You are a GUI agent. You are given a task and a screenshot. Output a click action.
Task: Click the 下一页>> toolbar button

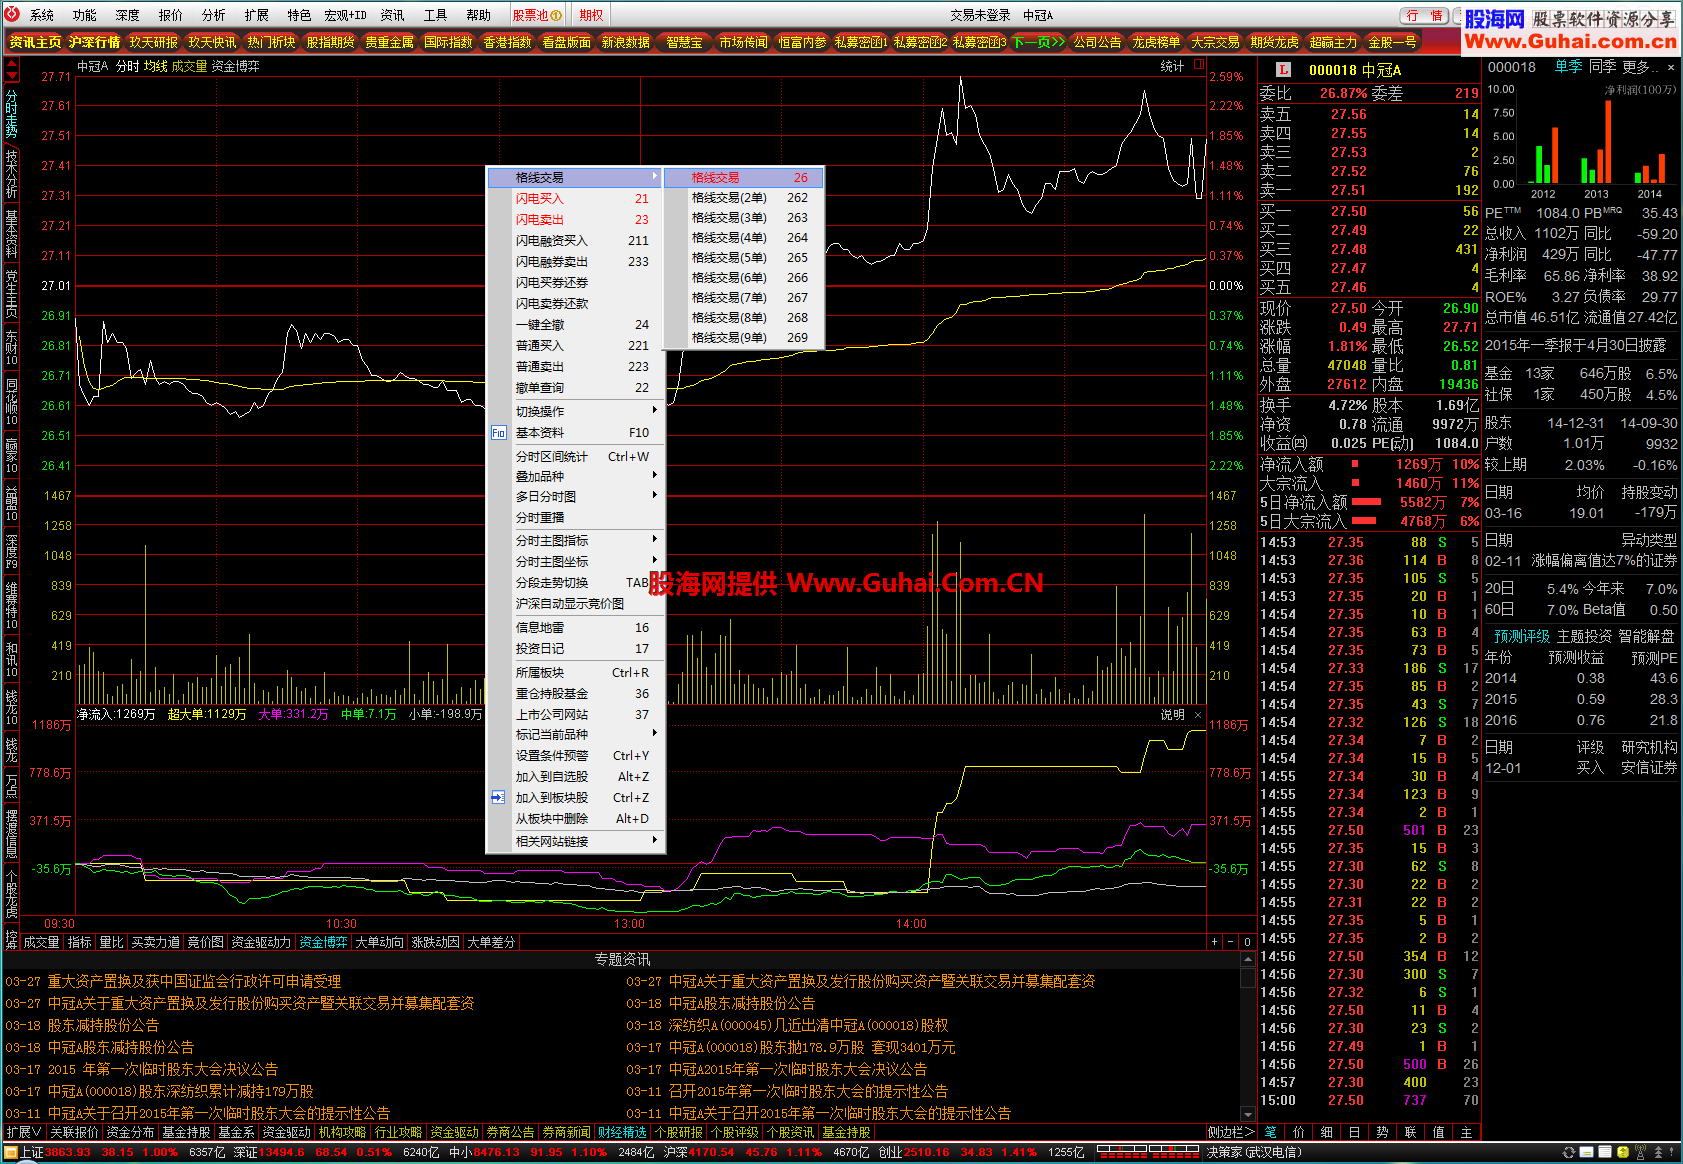[x=1039, y=42]
